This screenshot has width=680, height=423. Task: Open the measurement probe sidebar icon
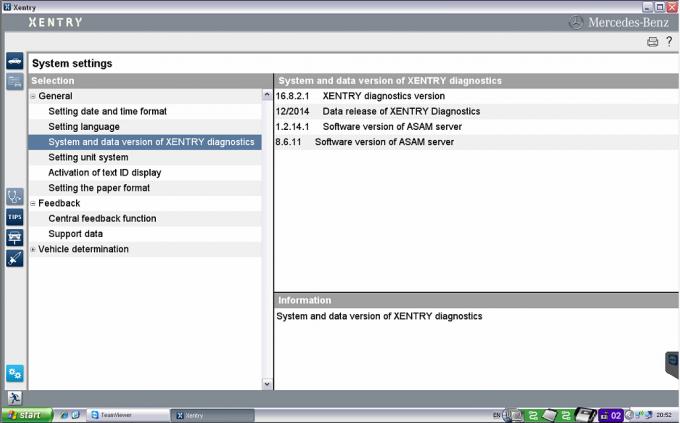(15, 259)
